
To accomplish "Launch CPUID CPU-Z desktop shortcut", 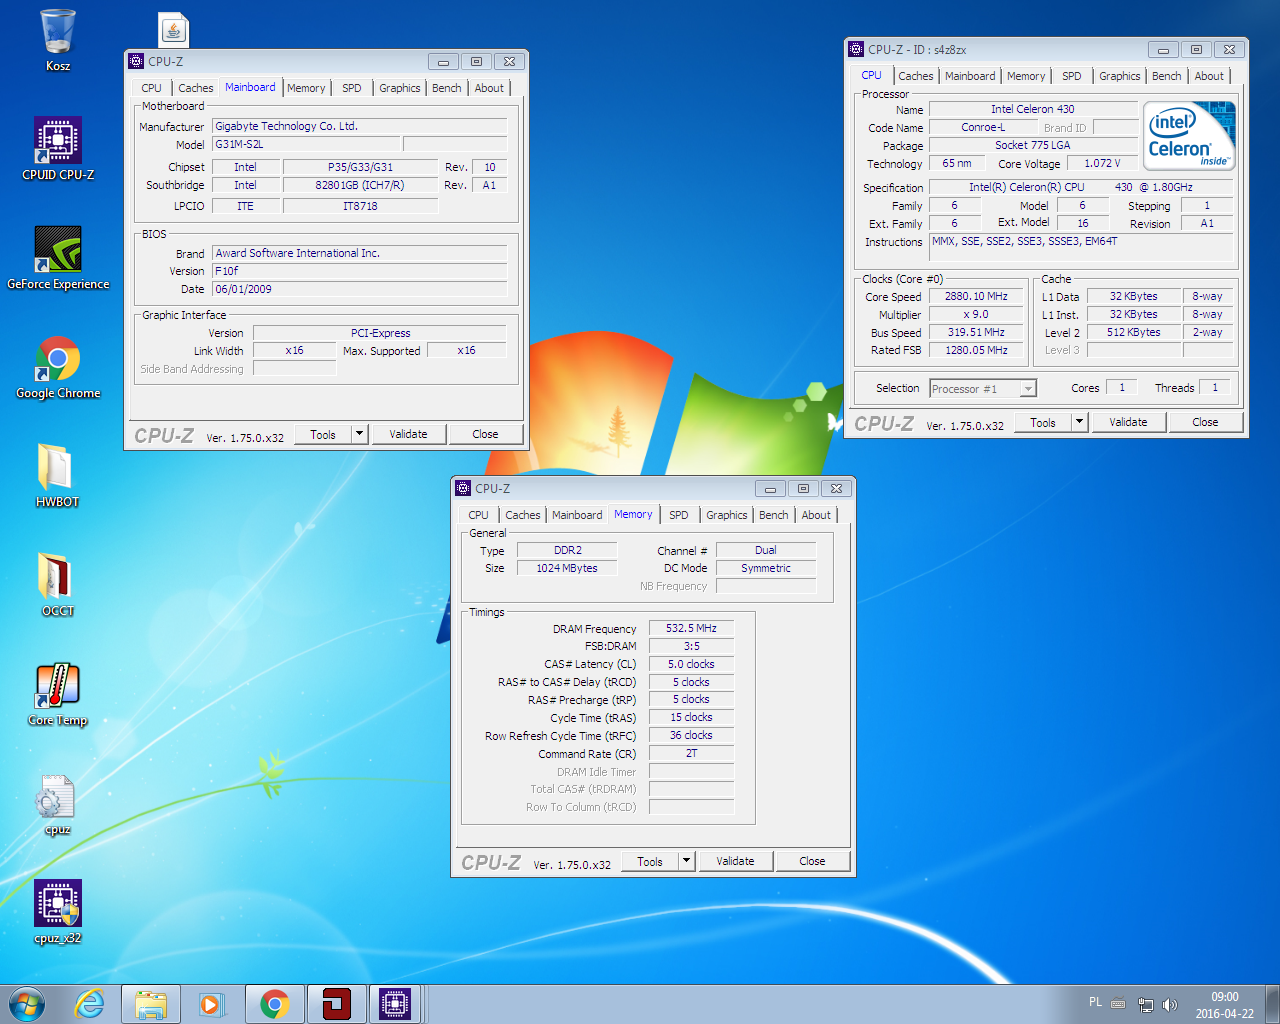I will point(58,148).
